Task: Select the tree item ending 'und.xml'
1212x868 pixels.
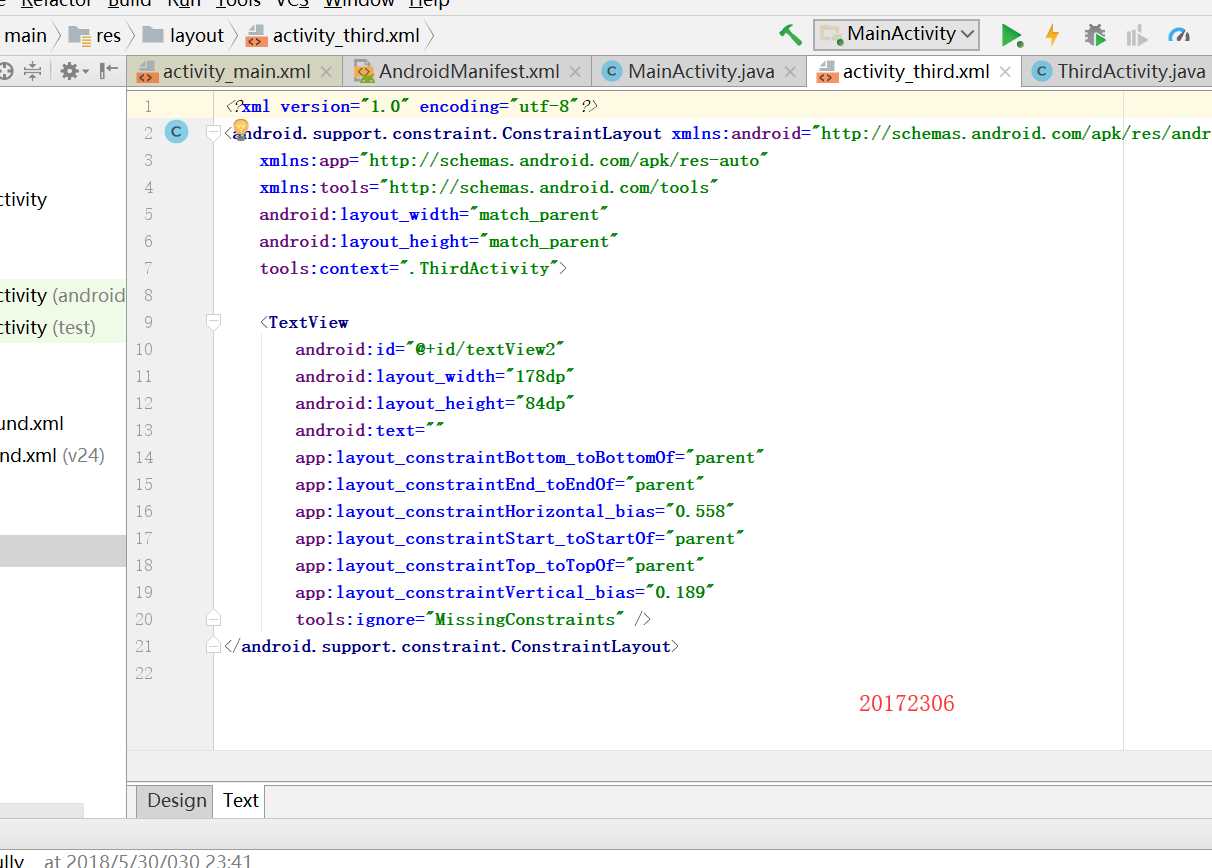Action: [63, 423]
